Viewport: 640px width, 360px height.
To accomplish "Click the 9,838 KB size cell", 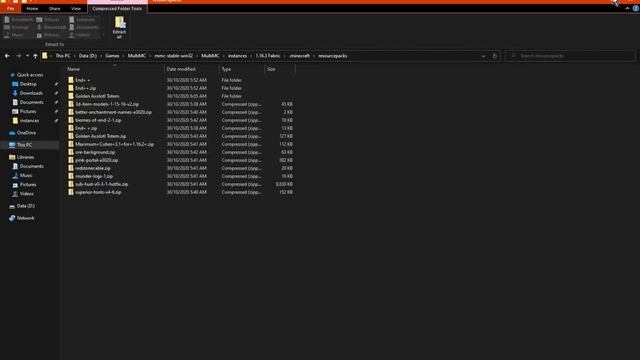I will click(x=284, y=184).
